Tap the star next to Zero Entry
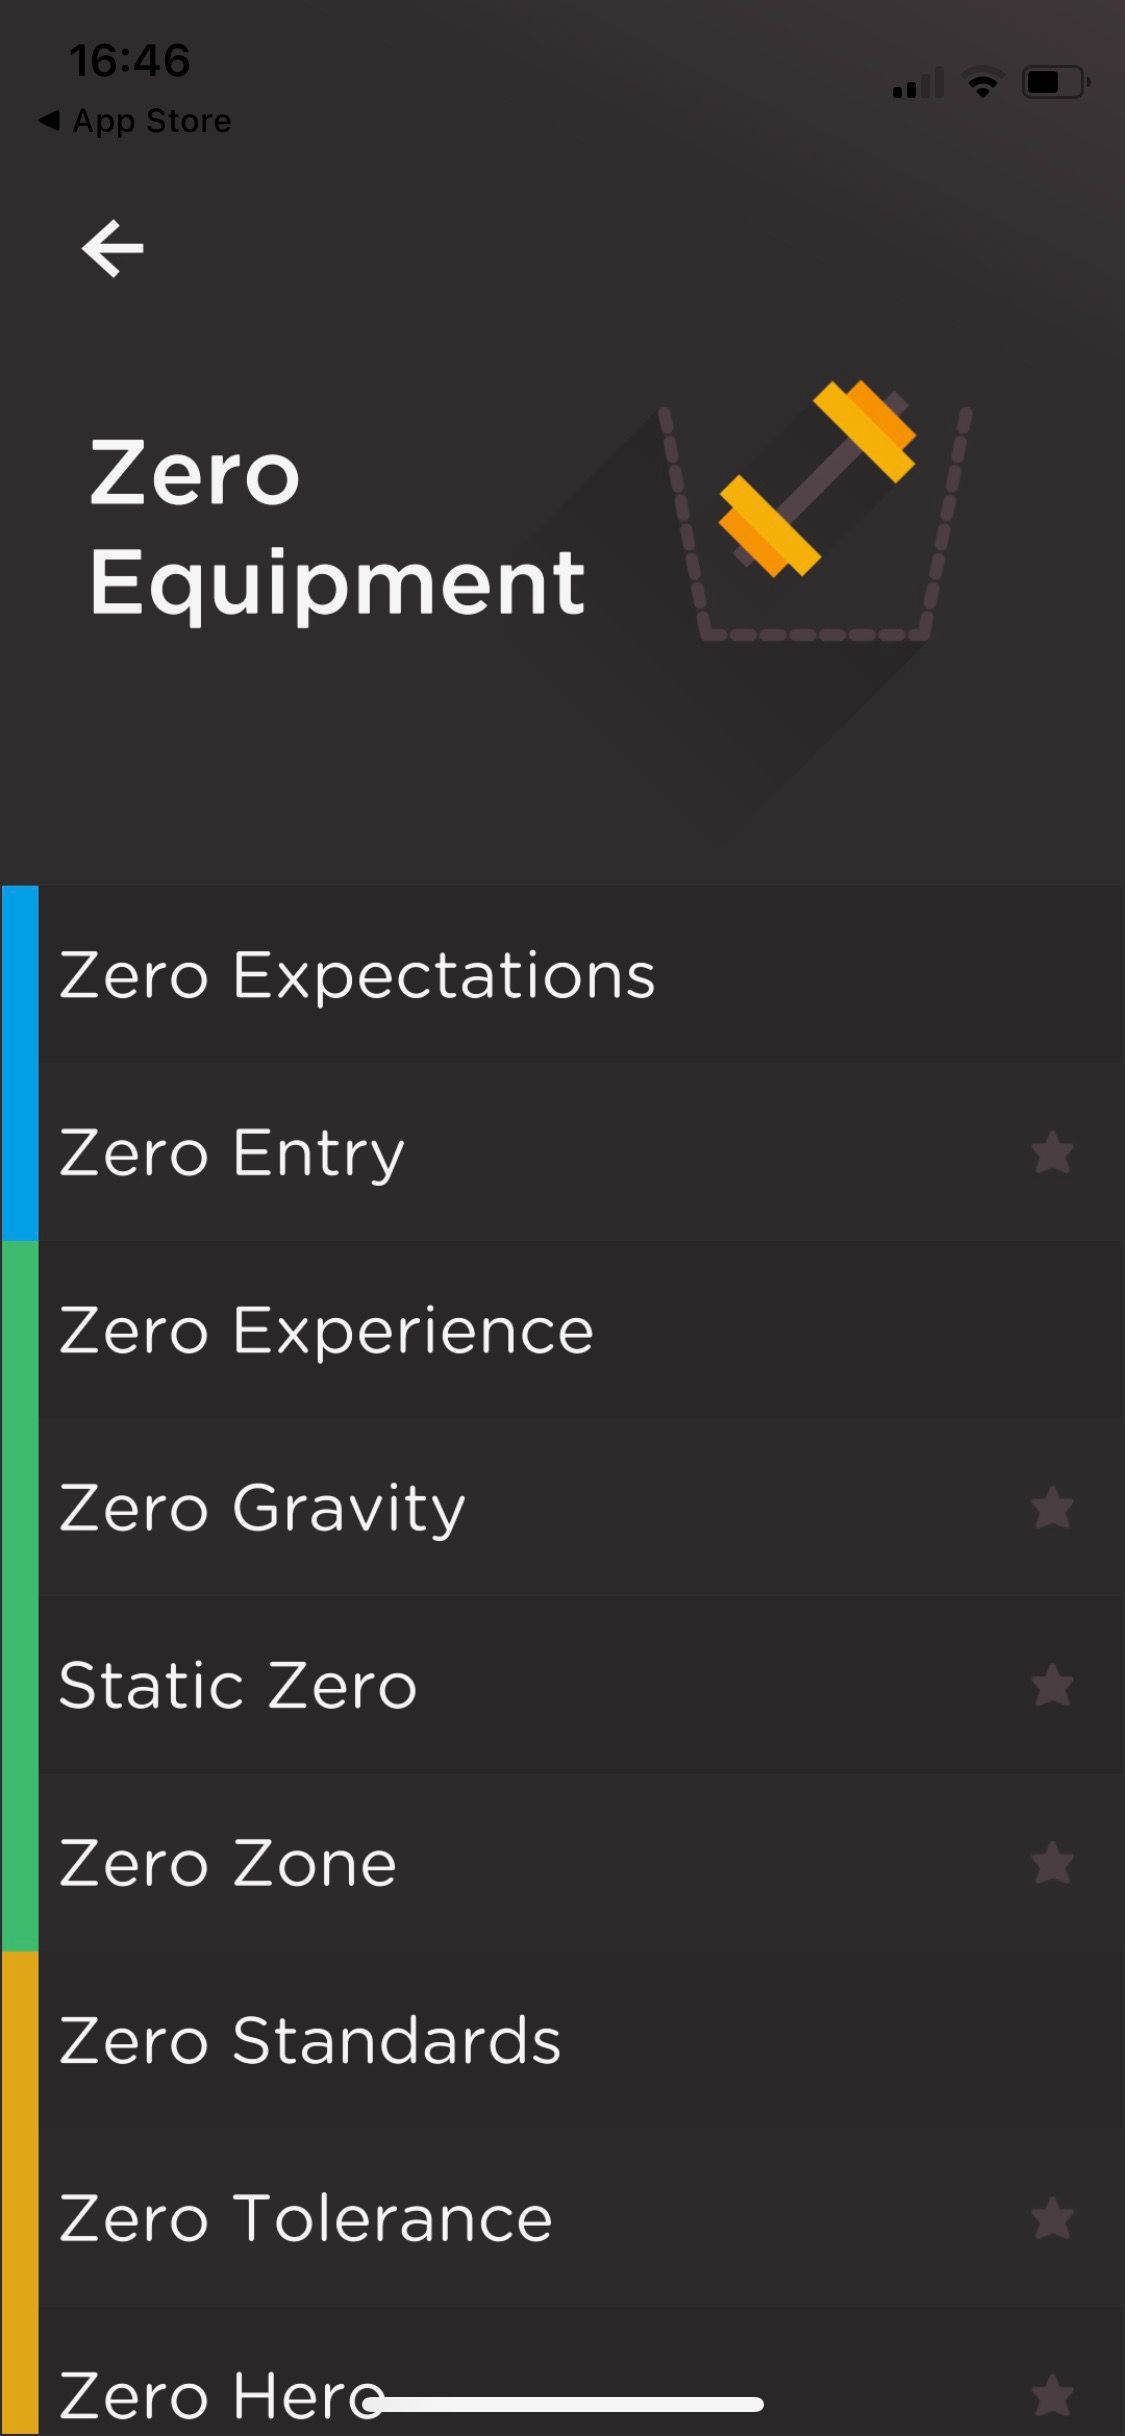Viewport: 1125px width, 2436px height. coord(1054,1153)
